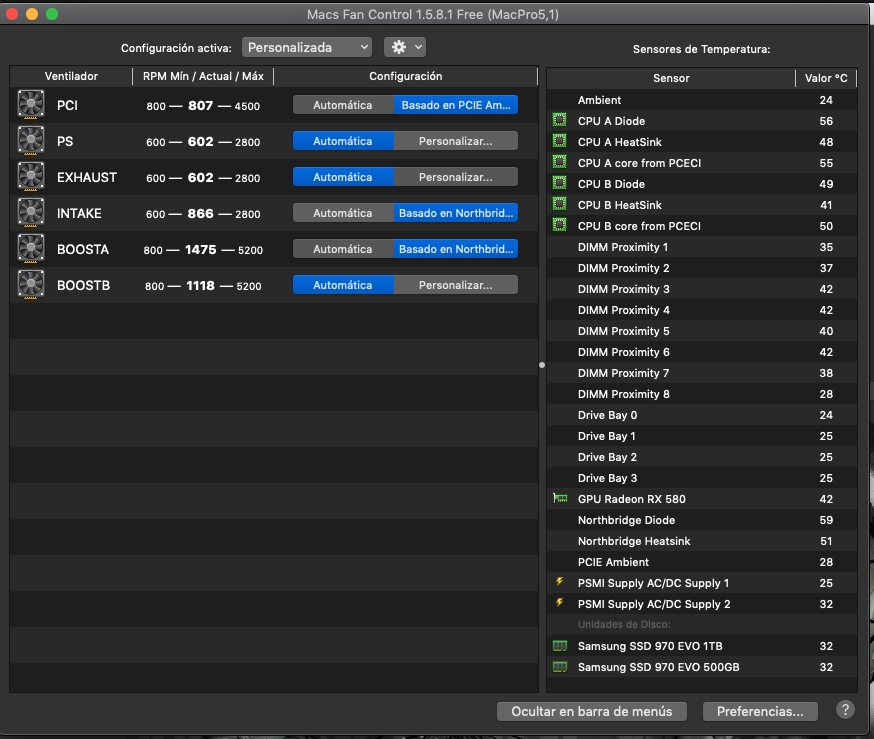Open the Personalizada configuration dropdown

click(306, 47)
